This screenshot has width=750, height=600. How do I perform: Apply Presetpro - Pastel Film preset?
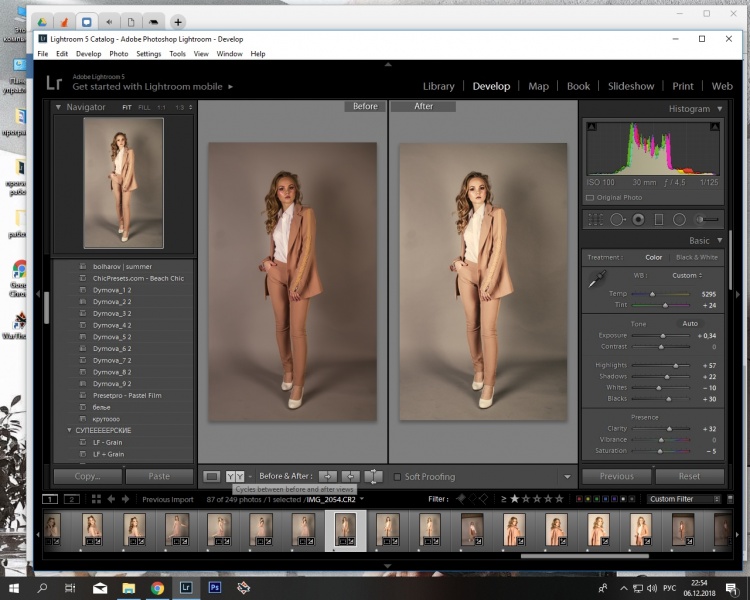coord(127,396)
